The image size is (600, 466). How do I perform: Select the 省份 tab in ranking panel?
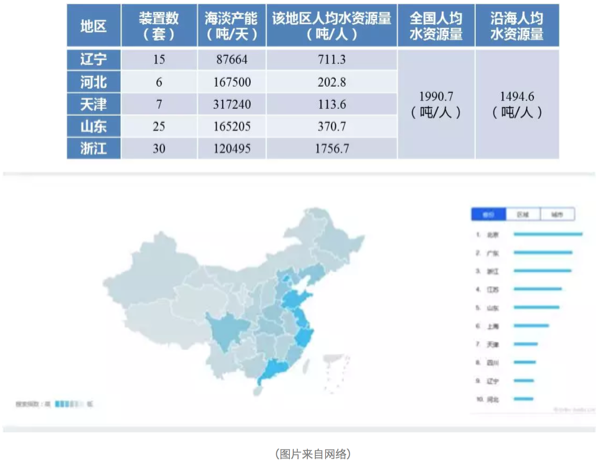(489, 214)
